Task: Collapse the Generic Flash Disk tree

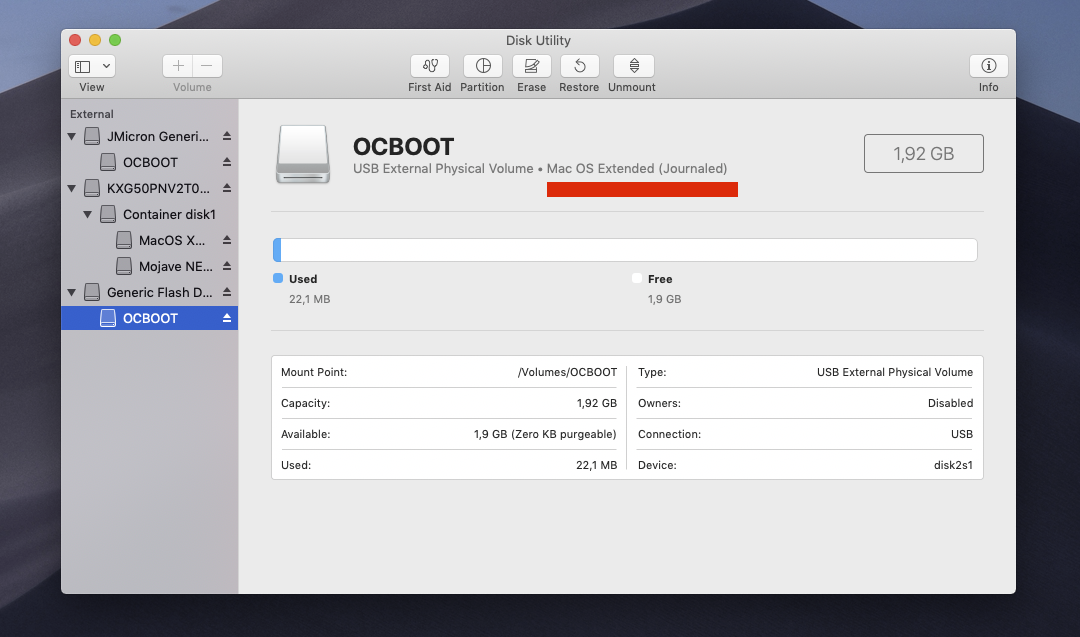Action: (x=72, y=292)
